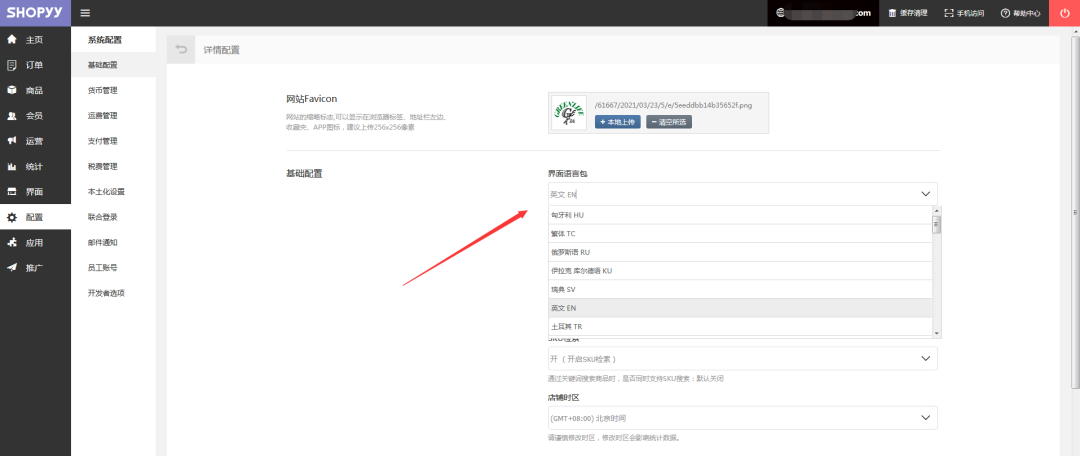
Task: Click the layout icon beside 界面
Action: (12, 191)
